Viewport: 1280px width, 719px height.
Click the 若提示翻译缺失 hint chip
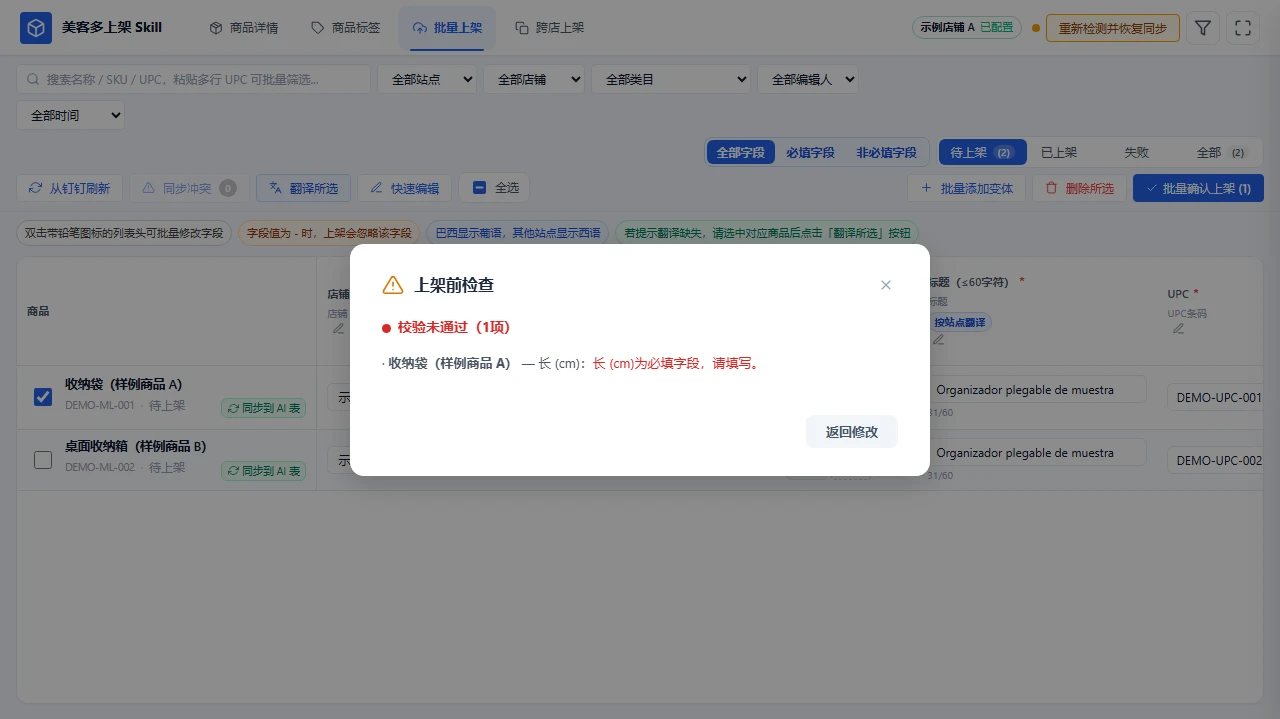[x=767, y=233]
